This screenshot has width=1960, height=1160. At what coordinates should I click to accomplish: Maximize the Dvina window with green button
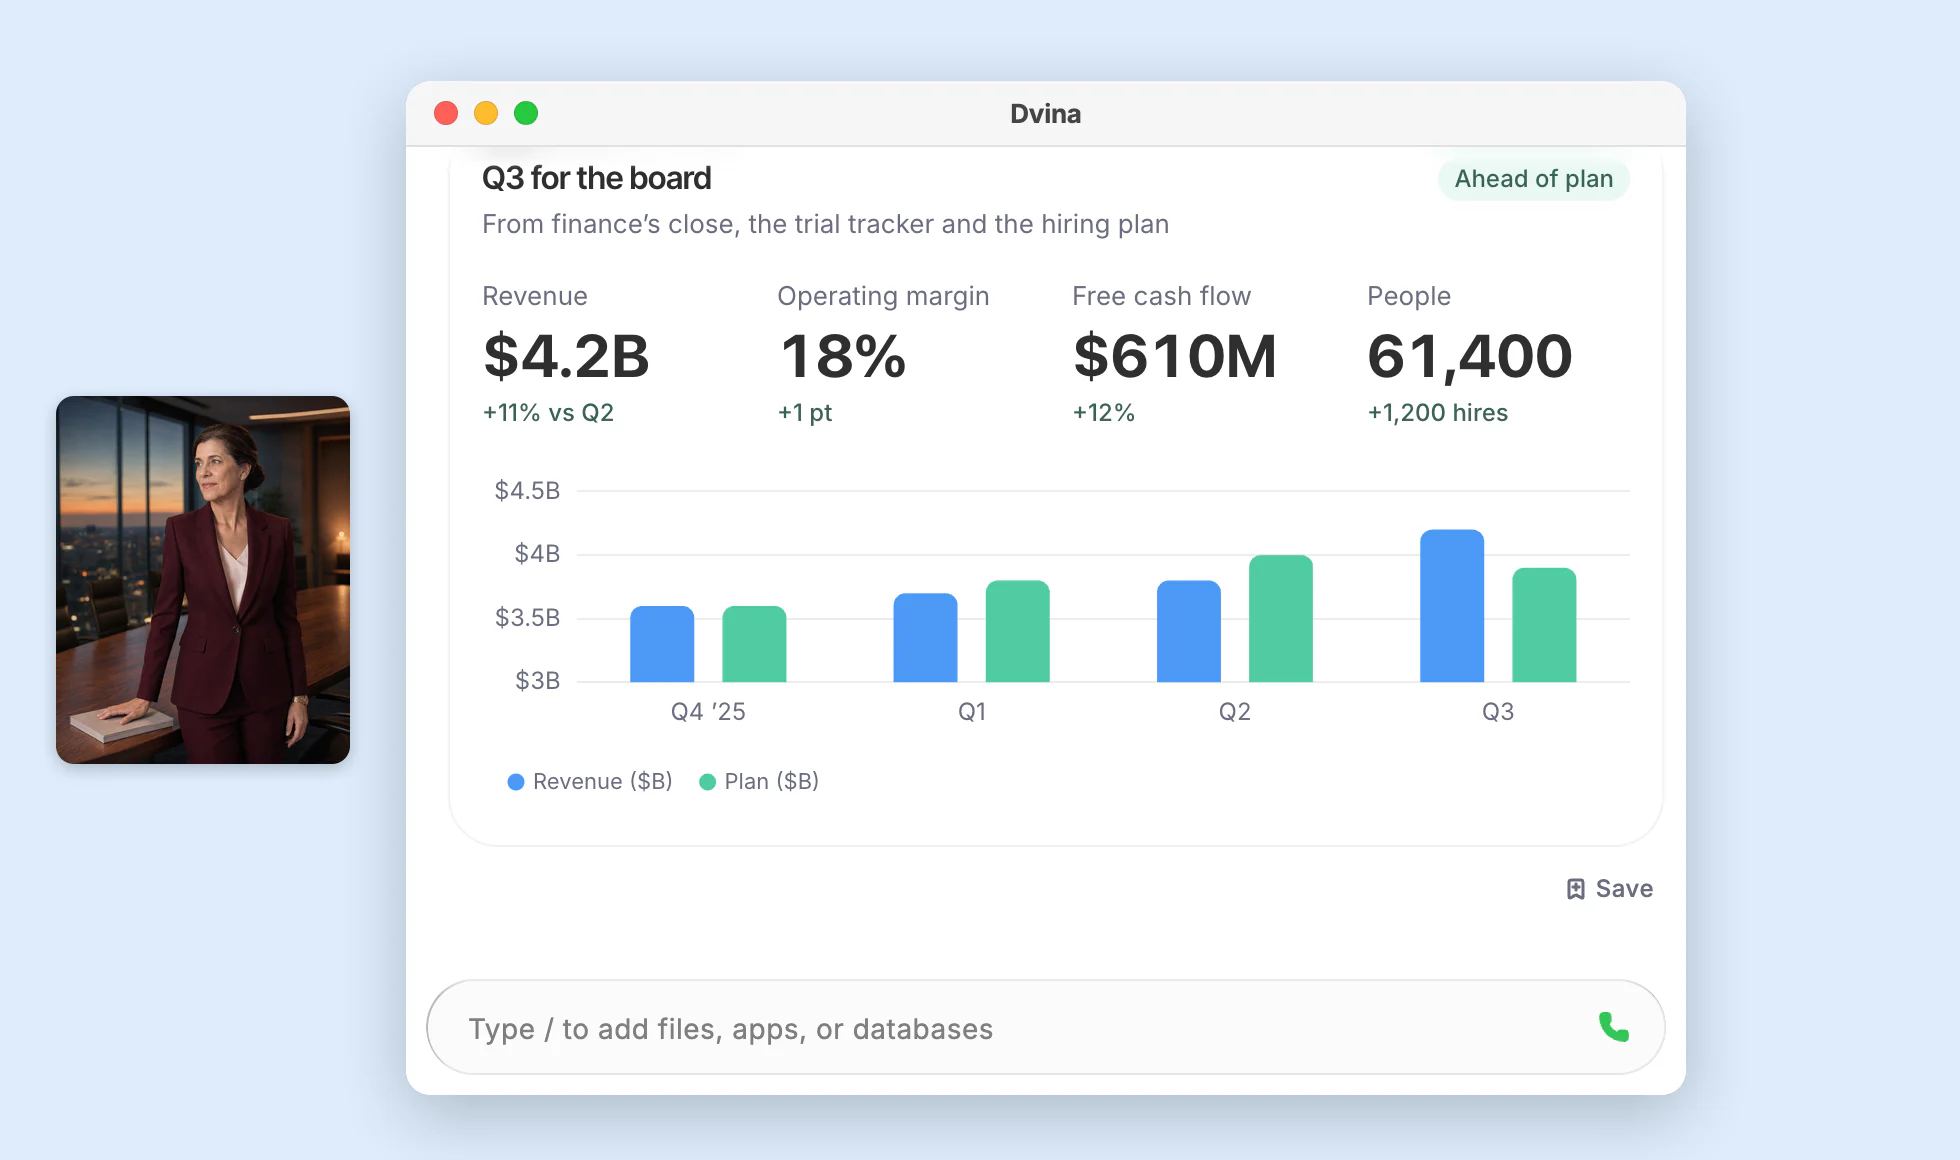click(526, 113)
